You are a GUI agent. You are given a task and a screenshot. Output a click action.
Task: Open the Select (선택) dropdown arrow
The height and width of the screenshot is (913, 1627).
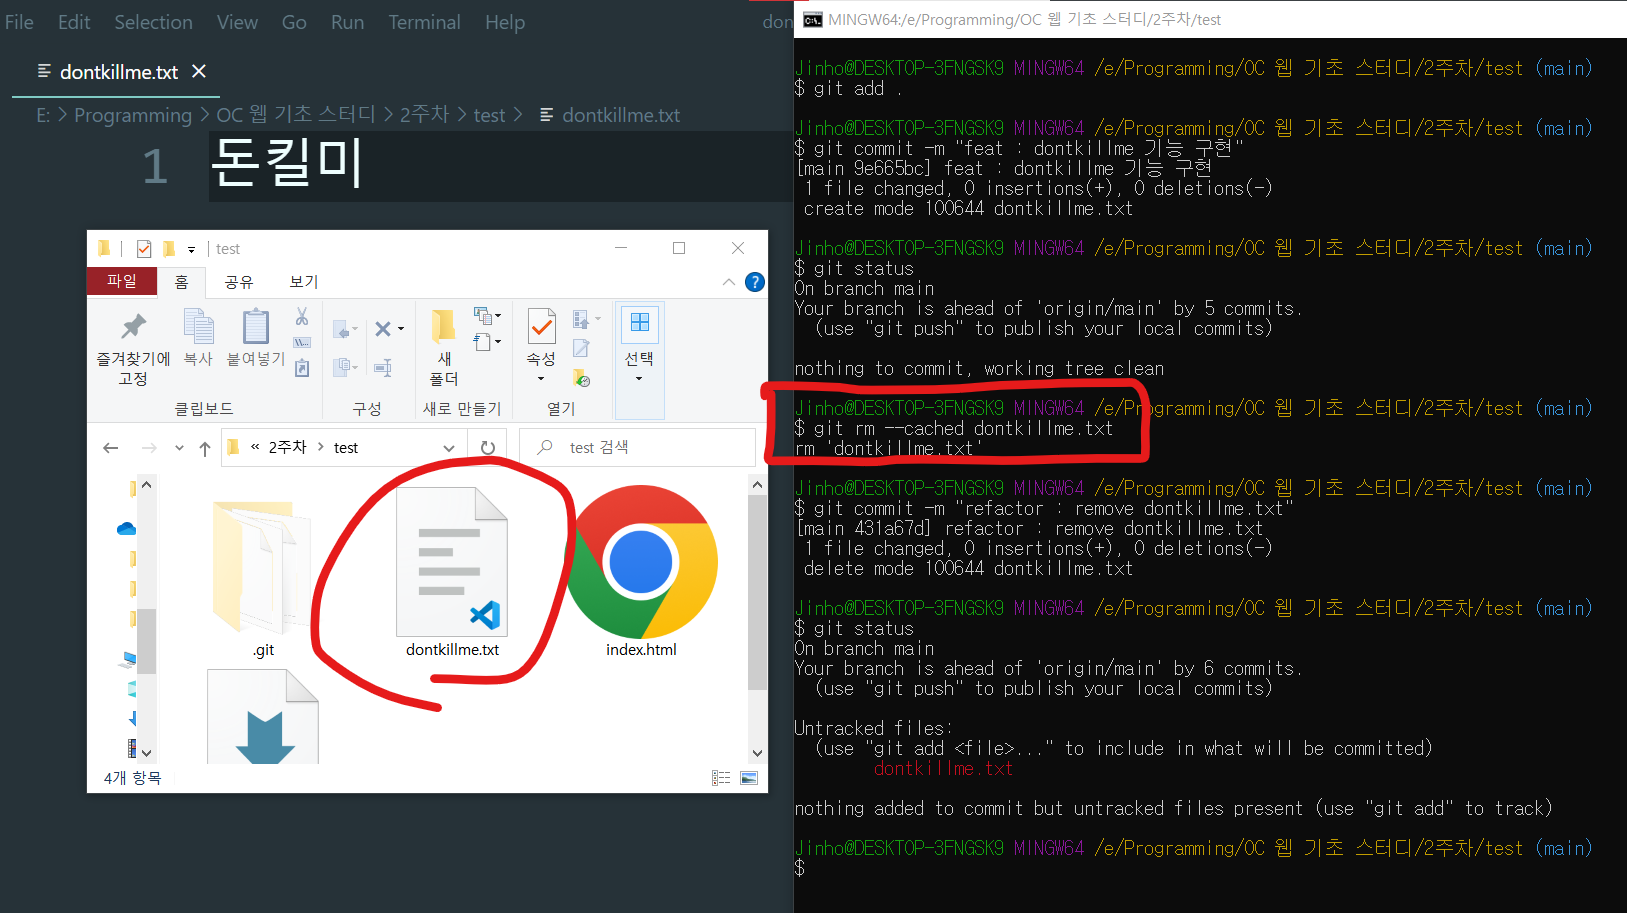tap(639, 379)
